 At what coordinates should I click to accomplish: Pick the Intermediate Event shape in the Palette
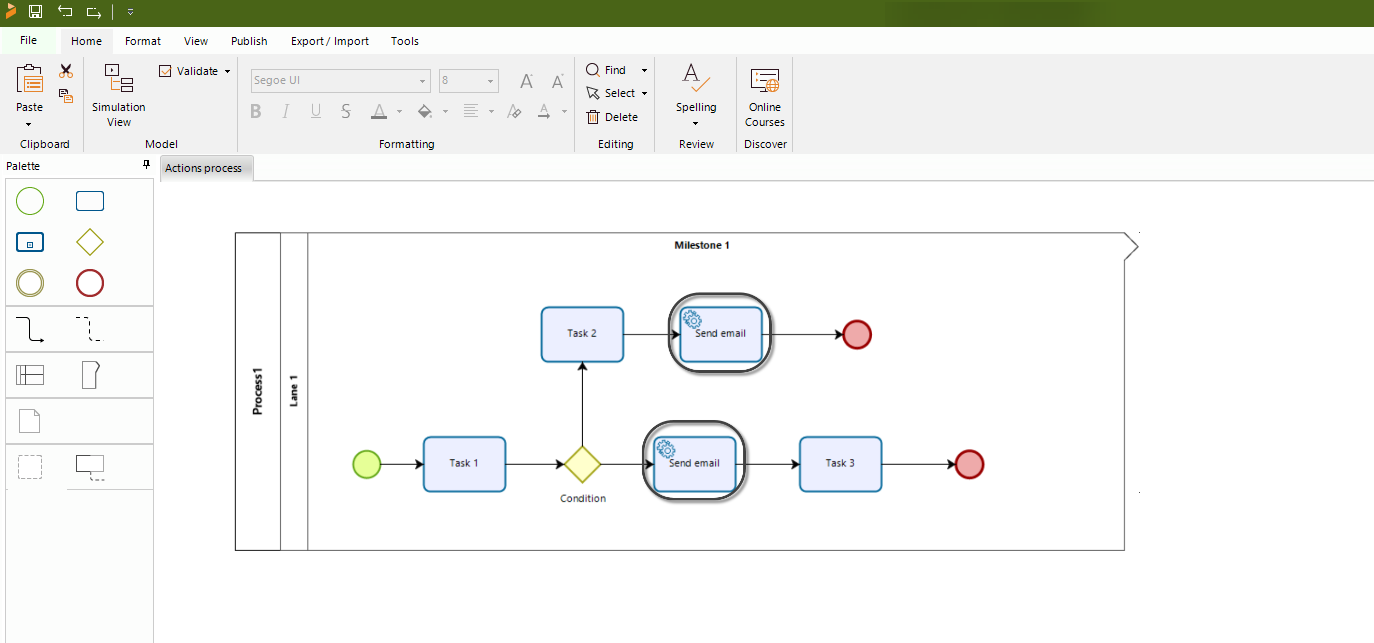pos(30,283)
